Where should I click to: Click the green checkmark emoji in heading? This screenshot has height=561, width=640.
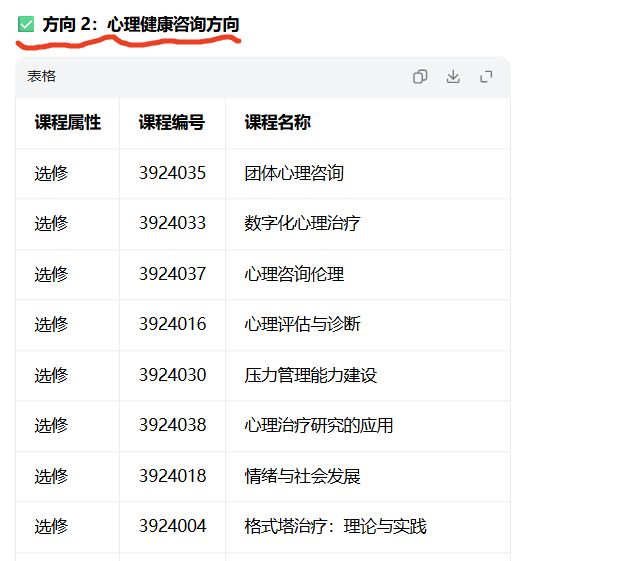tap(26, 24)
